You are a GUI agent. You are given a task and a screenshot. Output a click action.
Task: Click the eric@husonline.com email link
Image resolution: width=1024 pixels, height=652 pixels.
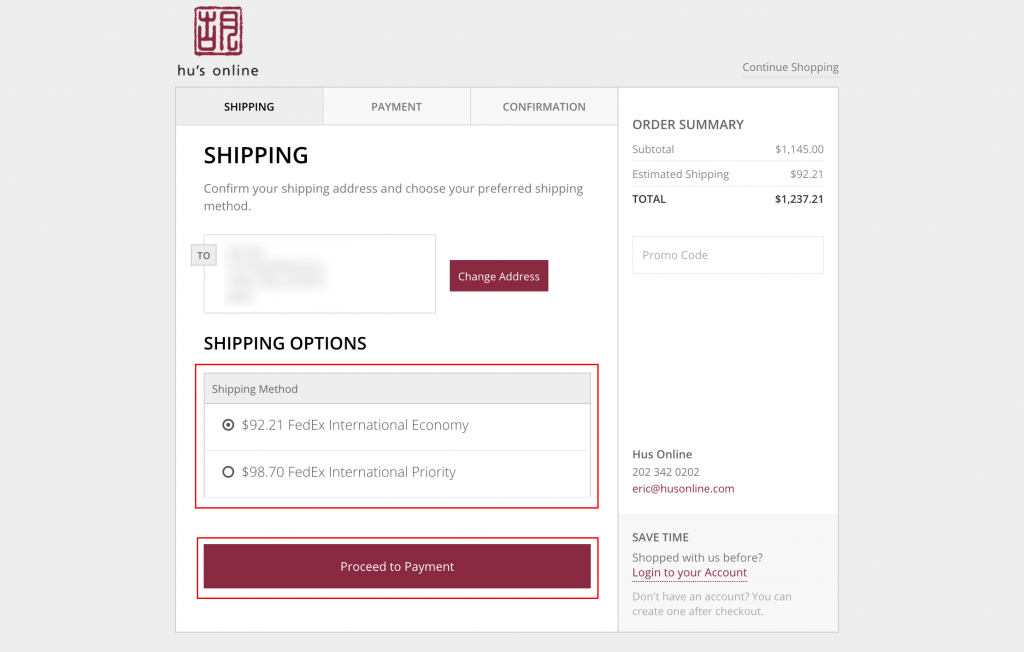[x=683, y=489]
